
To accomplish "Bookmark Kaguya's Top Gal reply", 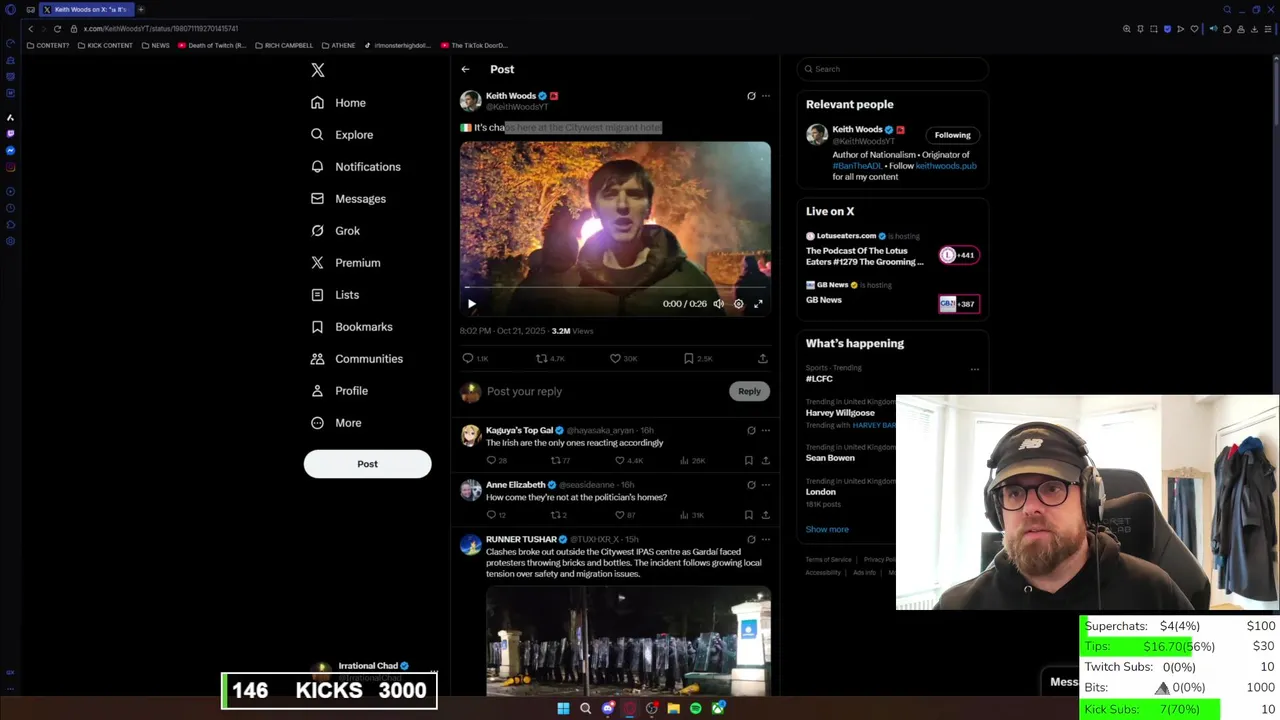I will (x=748, y=461).
